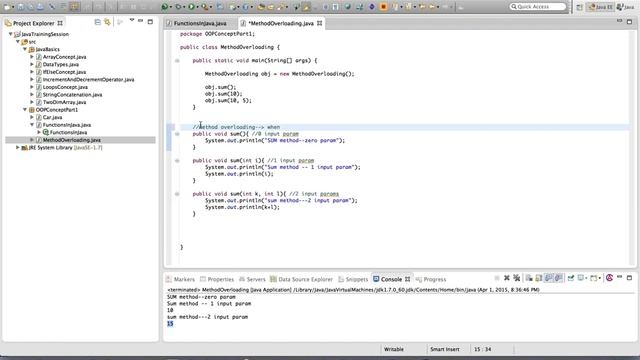Select TwoDimArray.java file

coord(64,102)
